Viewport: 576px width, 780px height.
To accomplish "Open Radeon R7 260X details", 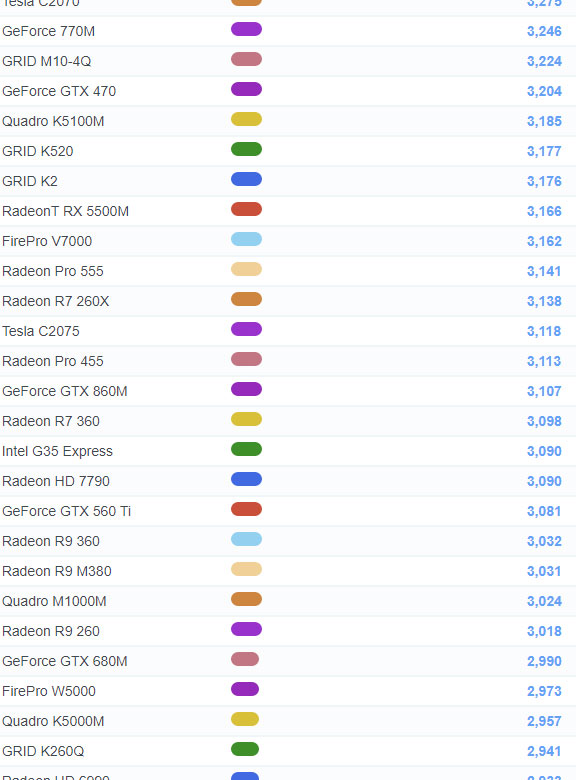I will coord(56,301).
